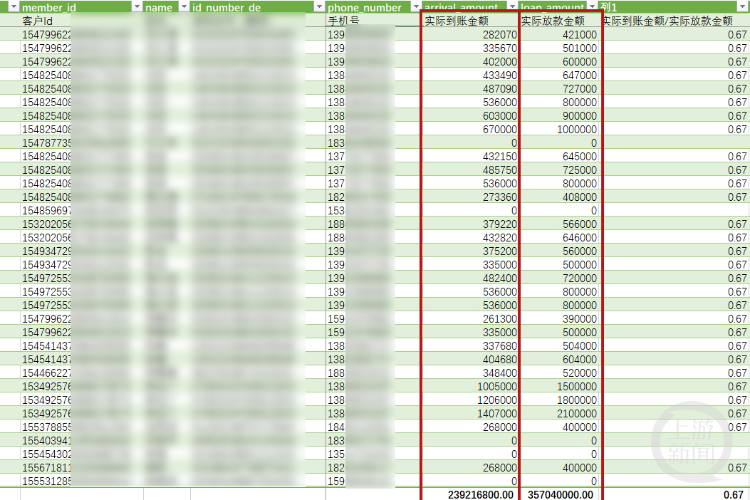Select cell with value 2100000

coord(559,413)
